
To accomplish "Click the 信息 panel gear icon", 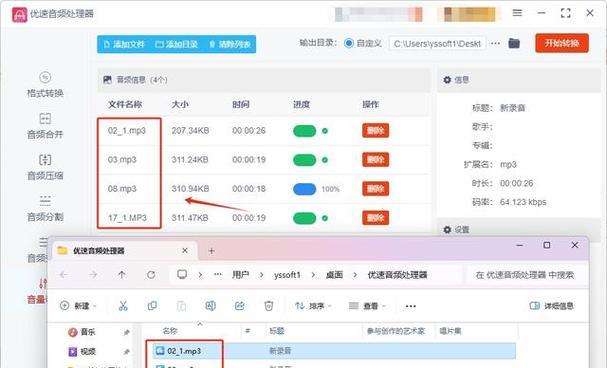I will (447, 80).
